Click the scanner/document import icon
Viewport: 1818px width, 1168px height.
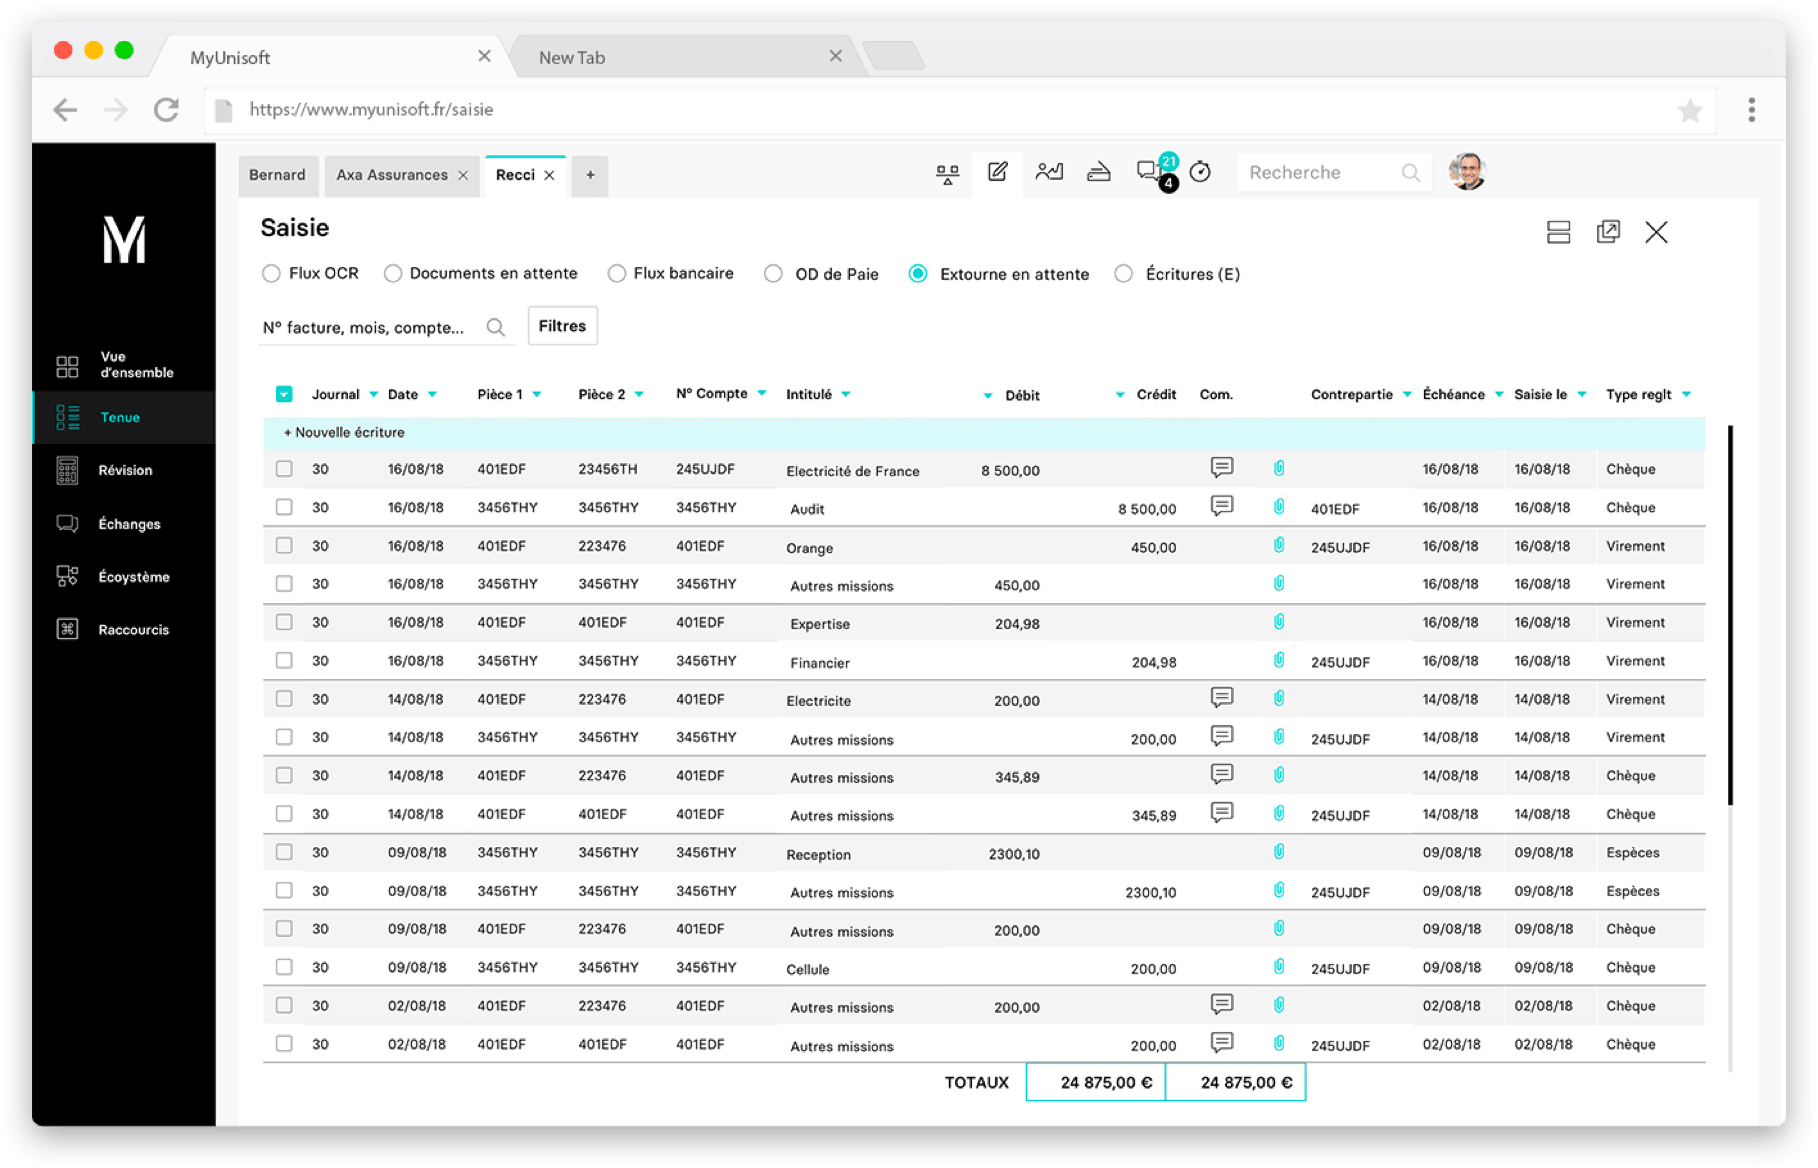coord(1099,172)
